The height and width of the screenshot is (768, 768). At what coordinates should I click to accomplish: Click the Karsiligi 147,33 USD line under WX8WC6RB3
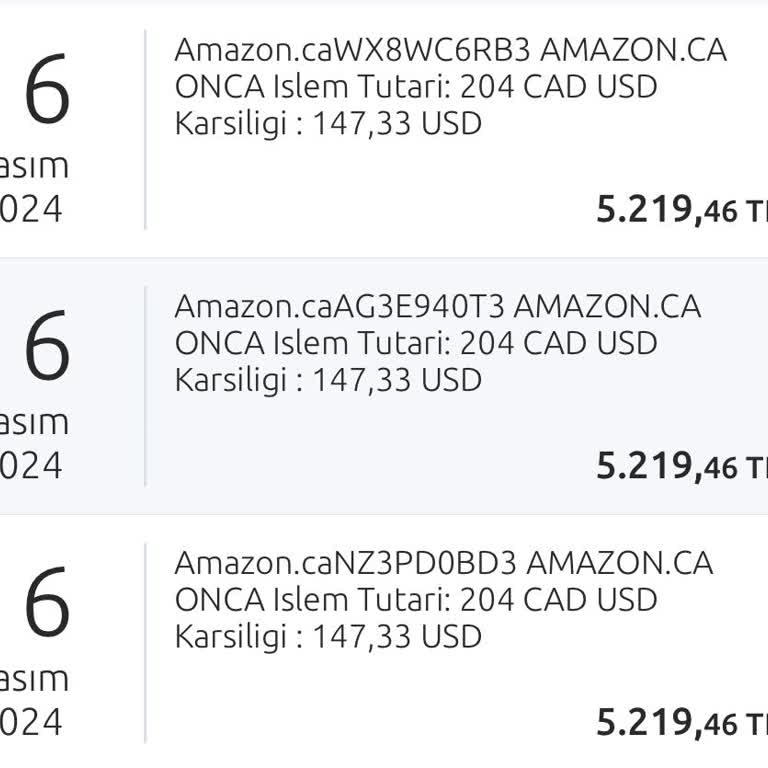click(328, 124)
